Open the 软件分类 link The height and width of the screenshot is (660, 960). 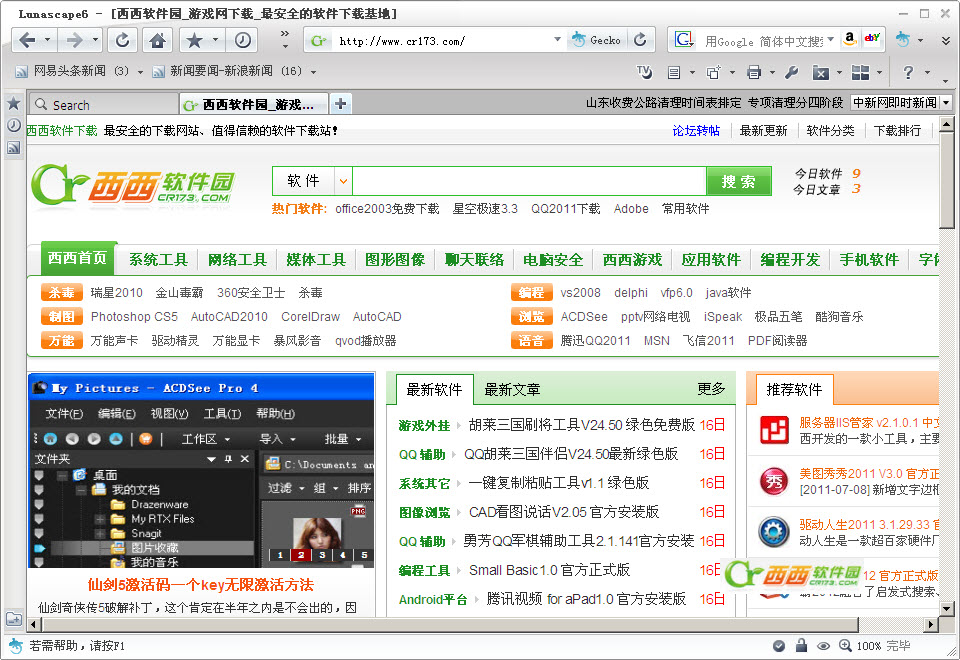(830, 130)
